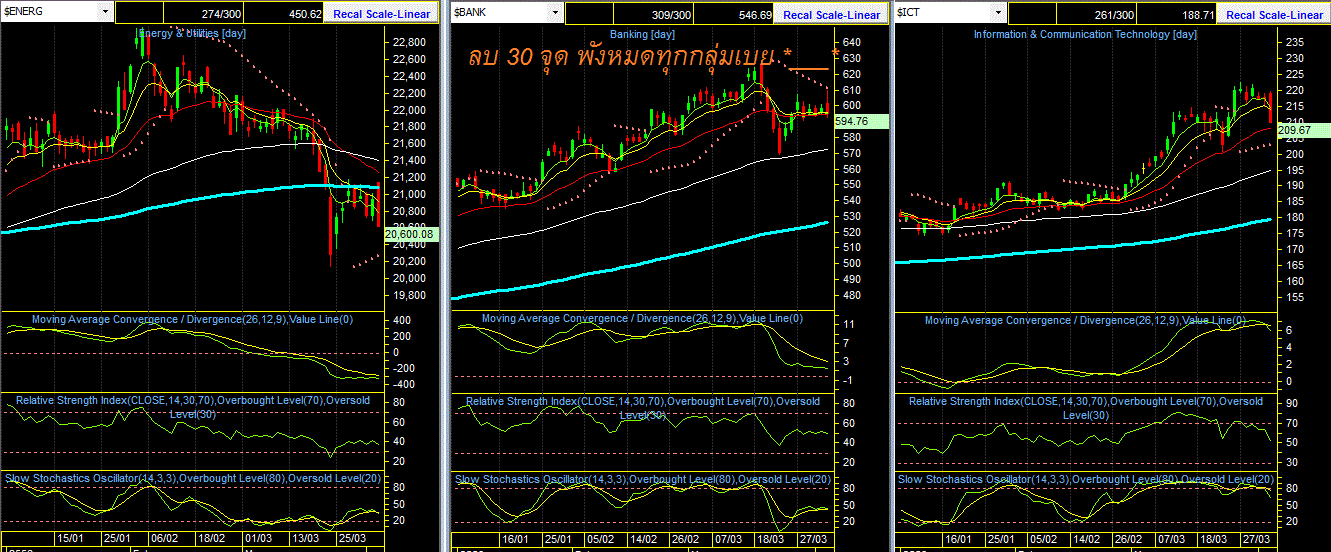
Task: Click the 14/02 date on the $BANK axis
Action: point(642,538)
